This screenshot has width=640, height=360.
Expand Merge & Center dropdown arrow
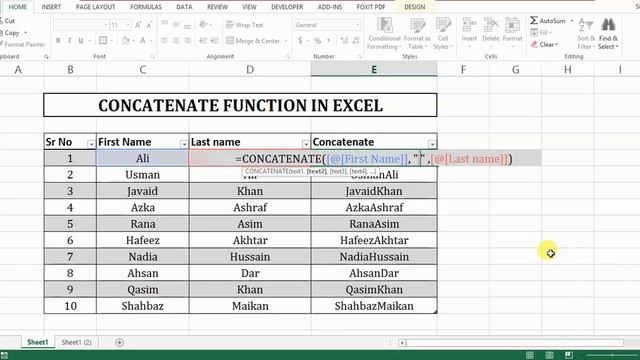click(x=286, y=40)
